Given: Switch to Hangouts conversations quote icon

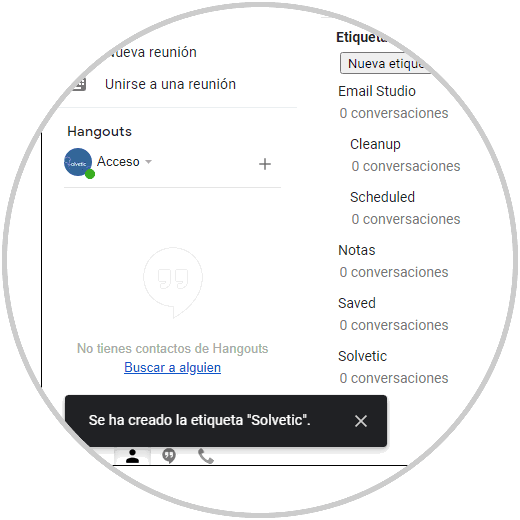Looking at the screenshot, I should (x=169, y=456).
